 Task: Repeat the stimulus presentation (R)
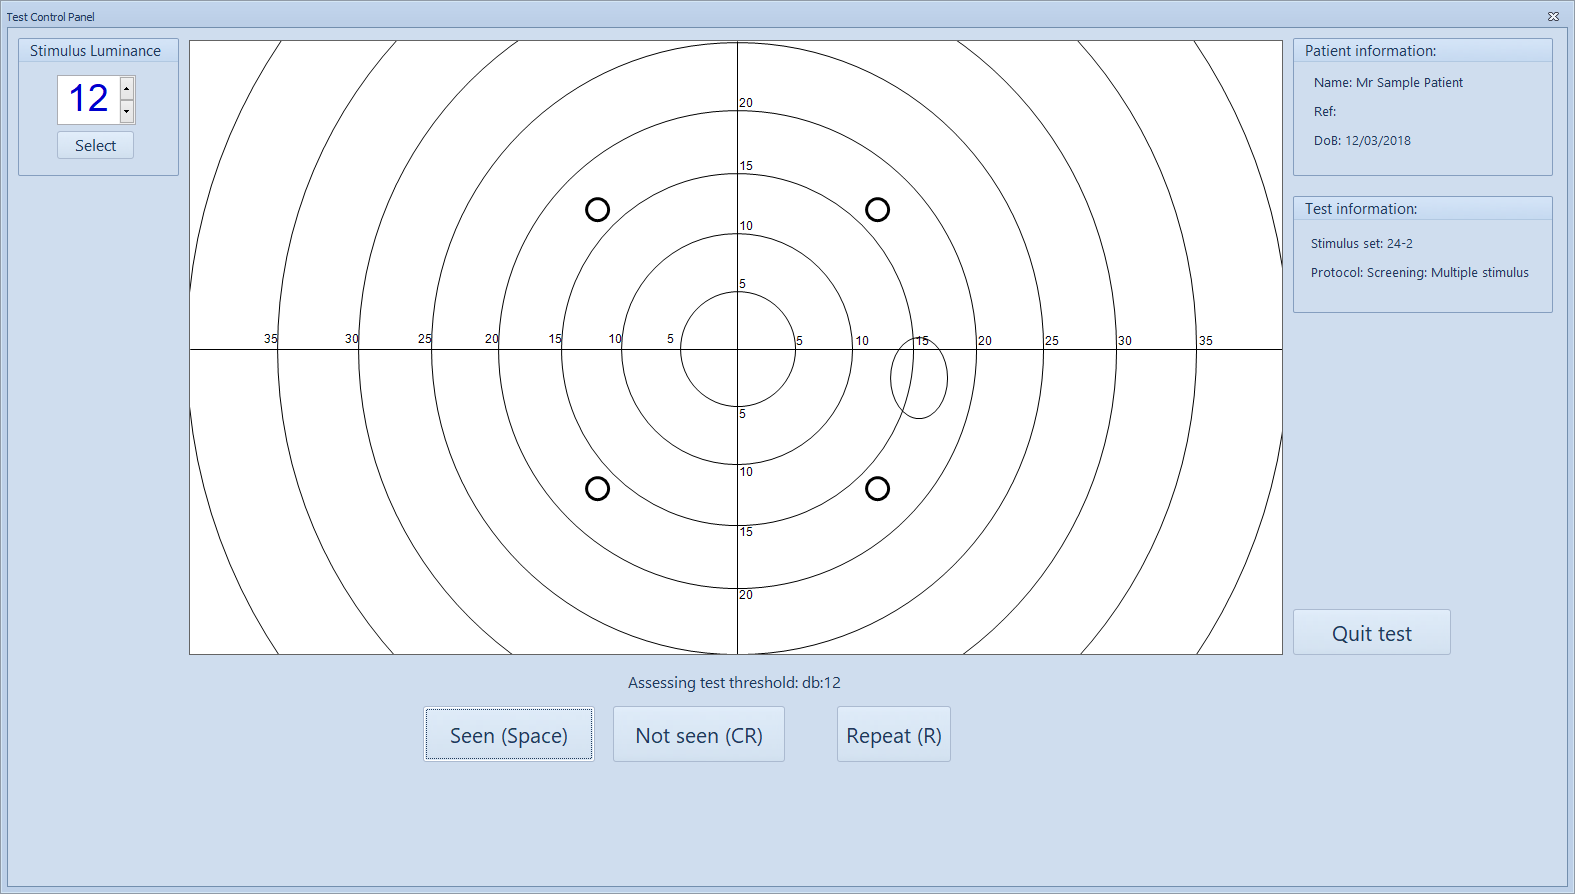[893, 735]
